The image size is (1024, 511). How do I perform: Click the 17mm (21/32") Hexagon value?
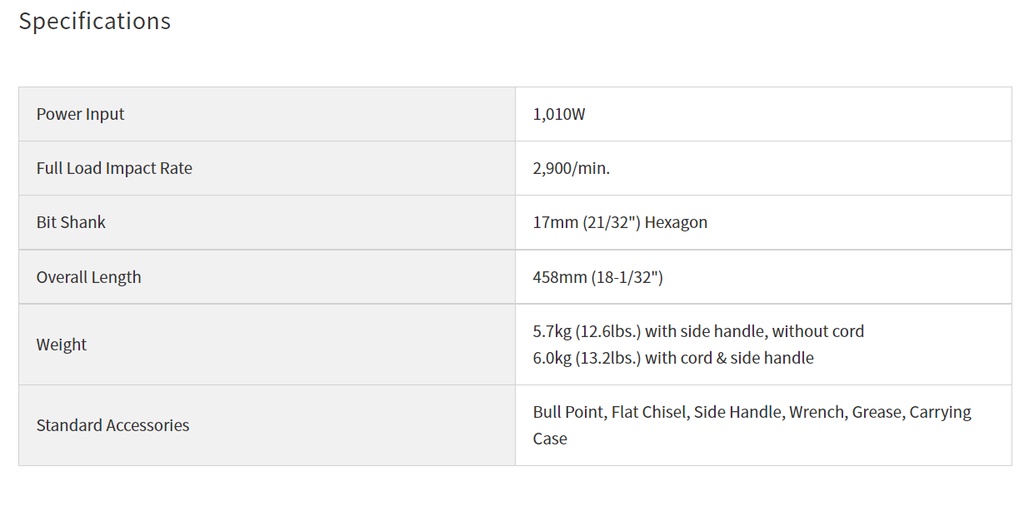[x=620, y=223]
